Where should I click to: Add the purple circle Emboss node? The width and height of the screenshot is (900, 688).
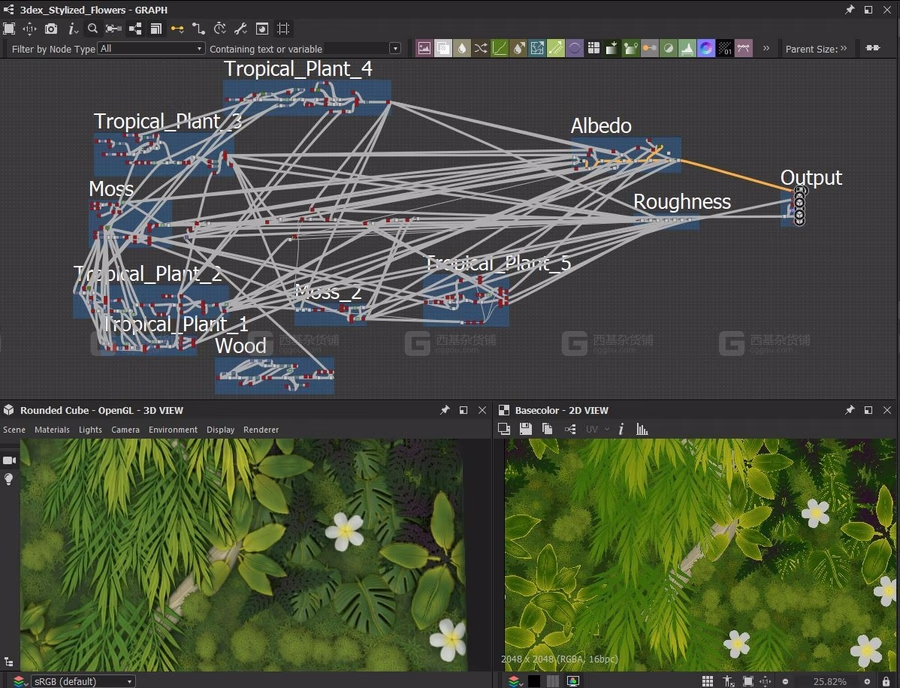click(575, 48)
